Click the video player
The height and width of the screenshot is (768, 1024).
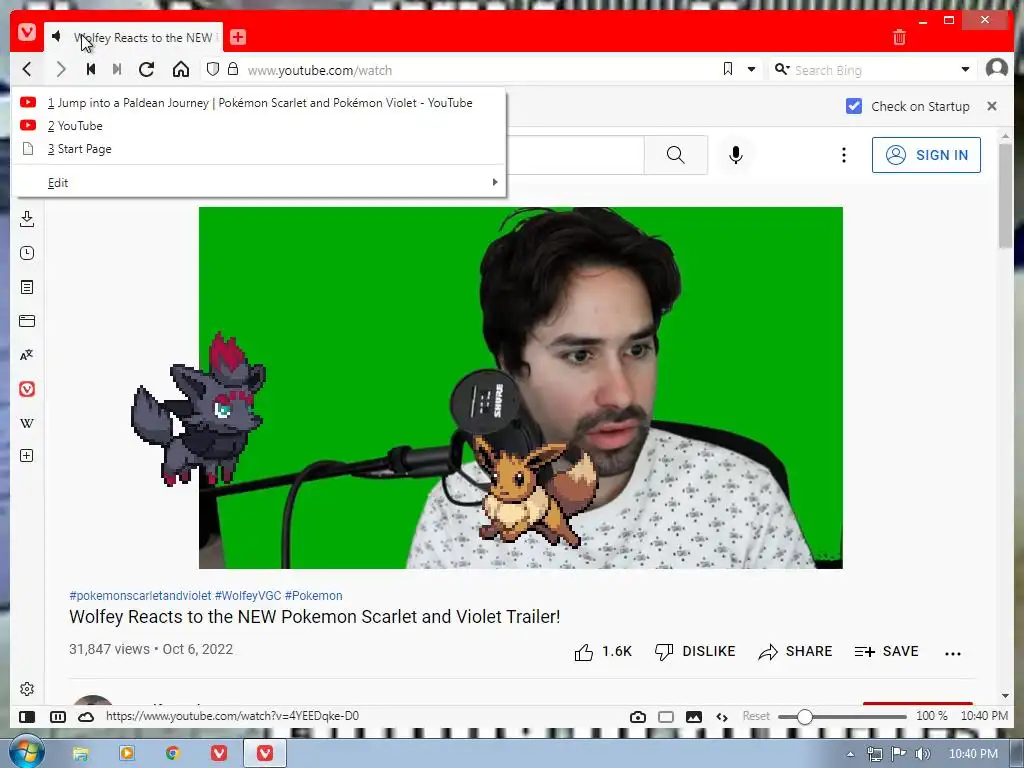pos(520,388)
